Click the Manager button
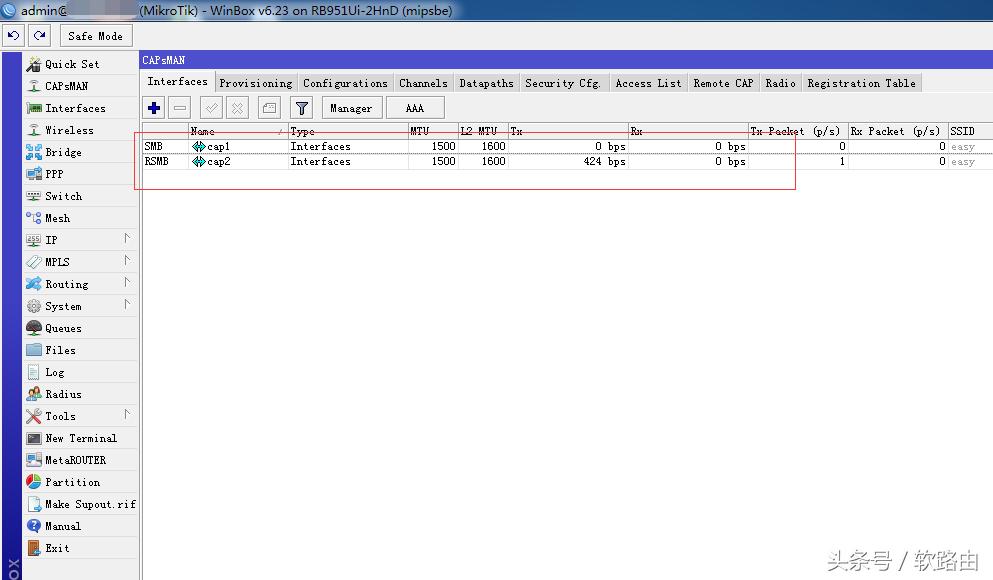 point(351,108)
